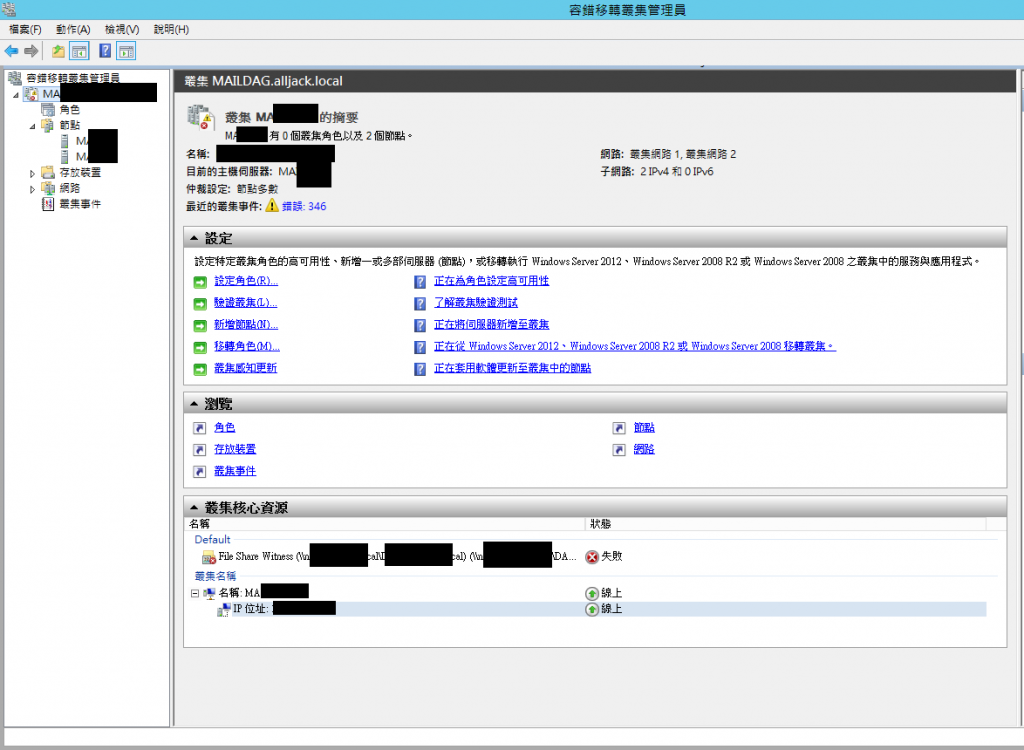Click green arrow icon beside 新增節點
1024x750 pixels.
(200, 326)
